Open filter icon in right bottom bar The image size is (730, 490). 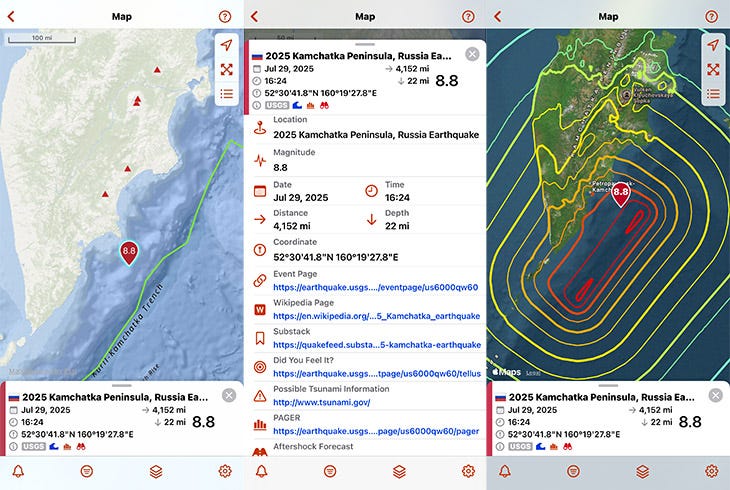pos(574,471)
